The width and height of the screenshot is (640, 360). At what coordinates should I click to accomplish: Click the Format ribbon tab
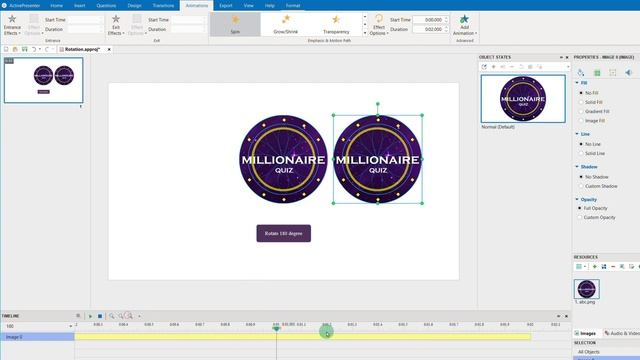click(x=293, y=6)
